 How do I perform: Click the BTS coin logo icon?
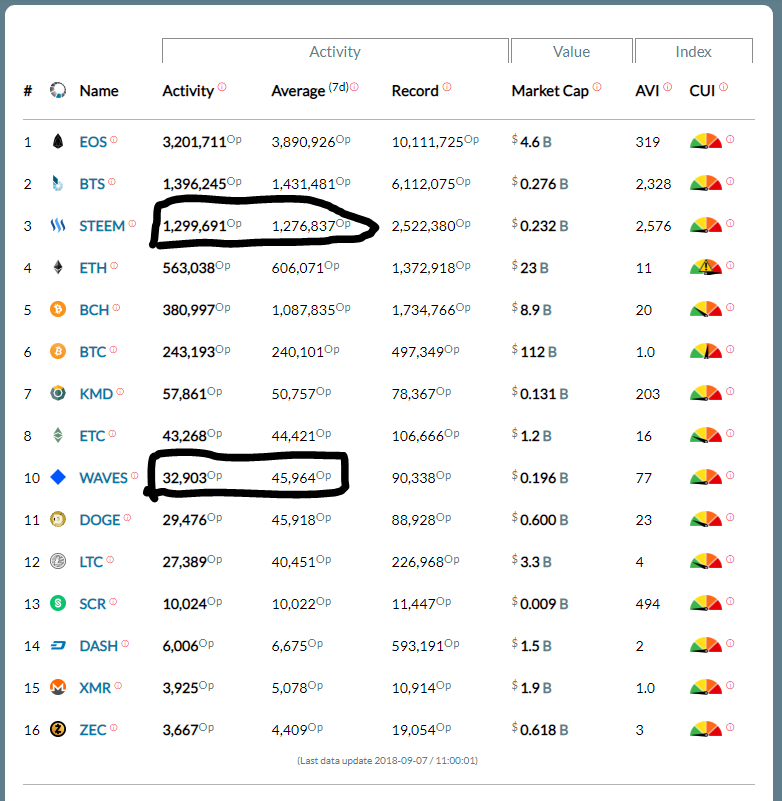[58, 183]
